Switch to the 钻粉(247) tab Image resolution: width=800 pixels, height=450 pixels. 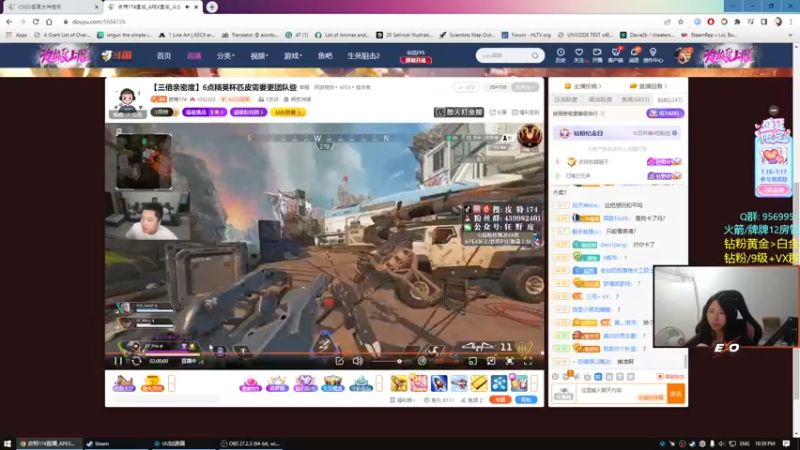pyautogui.click(x=669, y=100)
